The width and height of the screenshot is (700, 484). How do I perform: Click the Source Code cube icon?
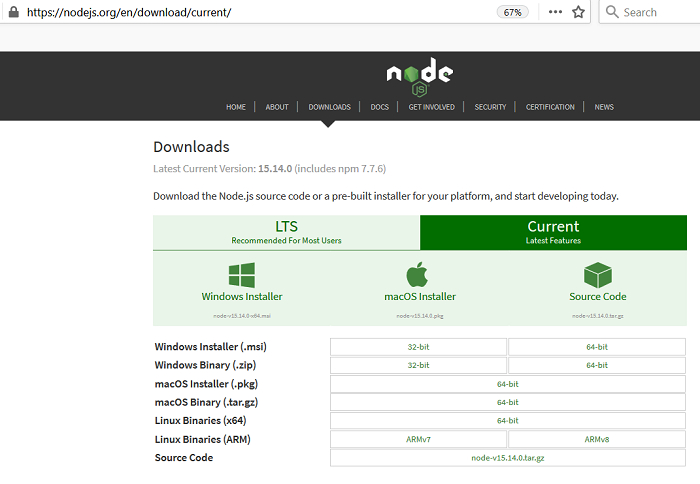click(598, 275)
